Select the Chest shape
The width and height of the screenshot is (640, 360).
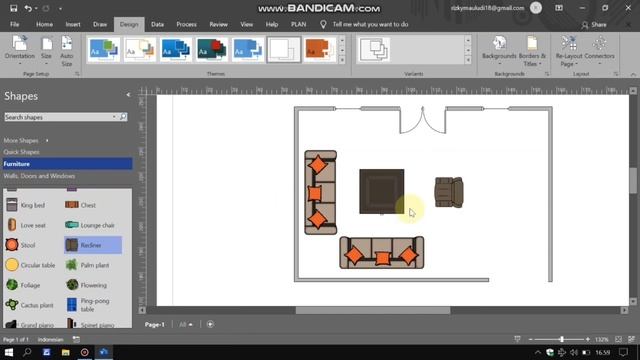(x=80, y=205)
